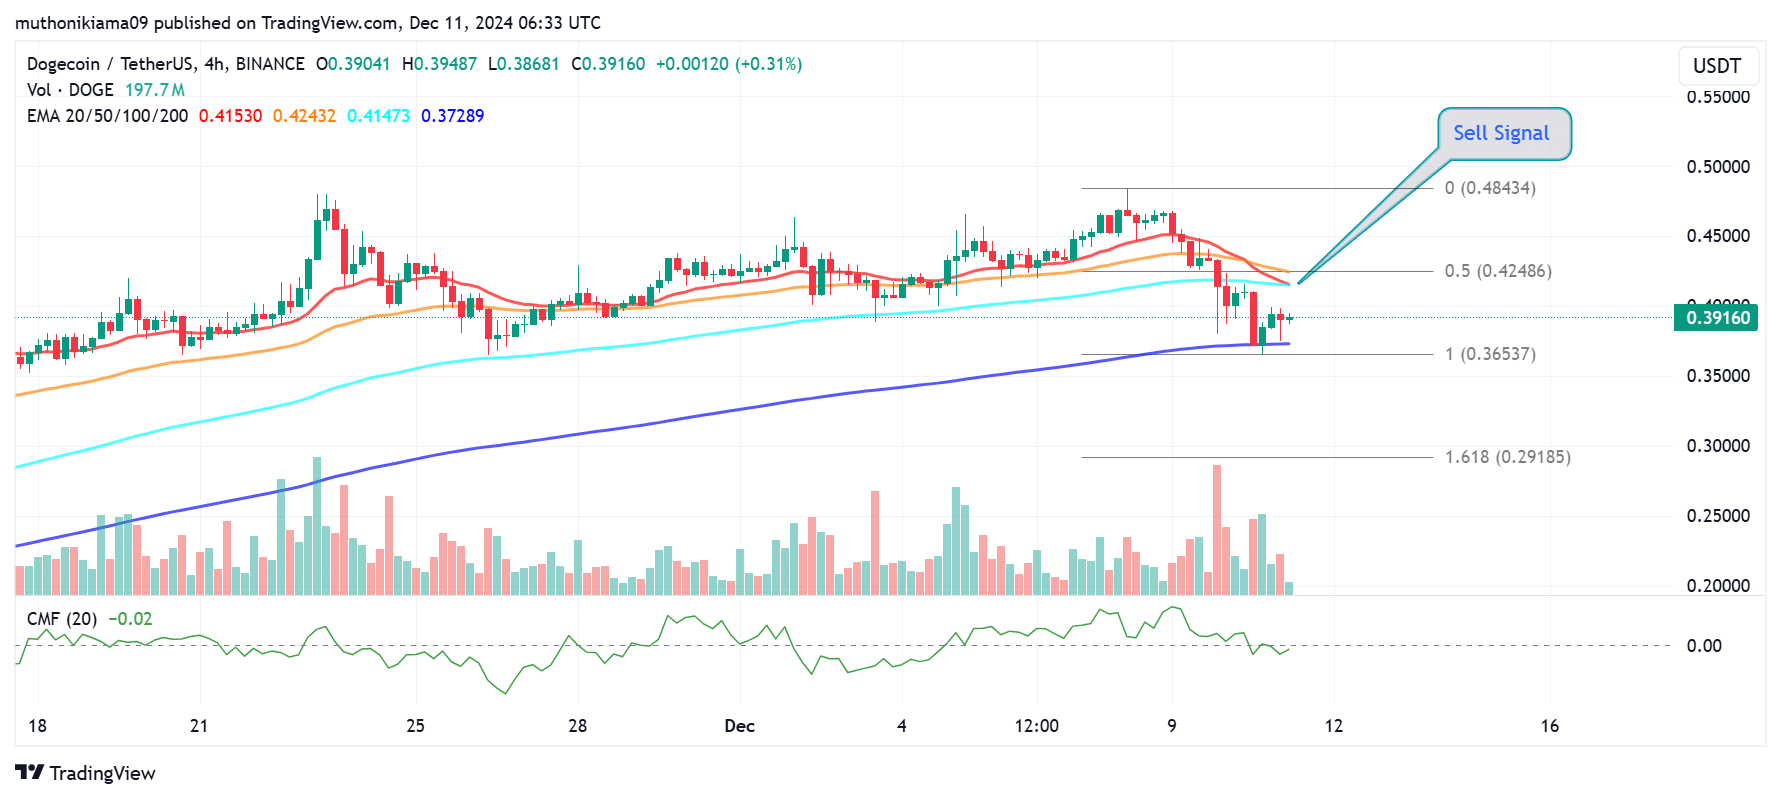Select the Fib 0.5 (0.42486) level label
The image size is (1781, 799).
tap(1497, 271)
